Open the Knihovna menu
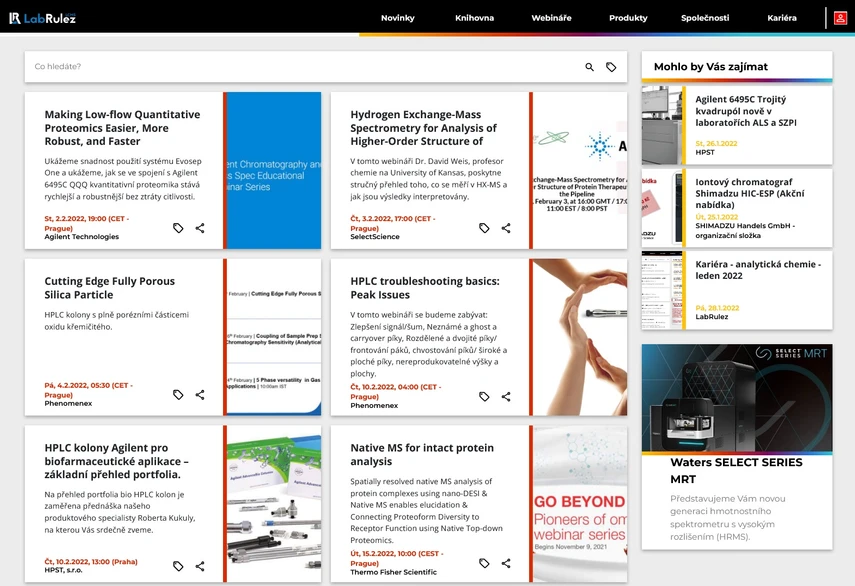Screen dimensions: 855x586 [474, 18]
